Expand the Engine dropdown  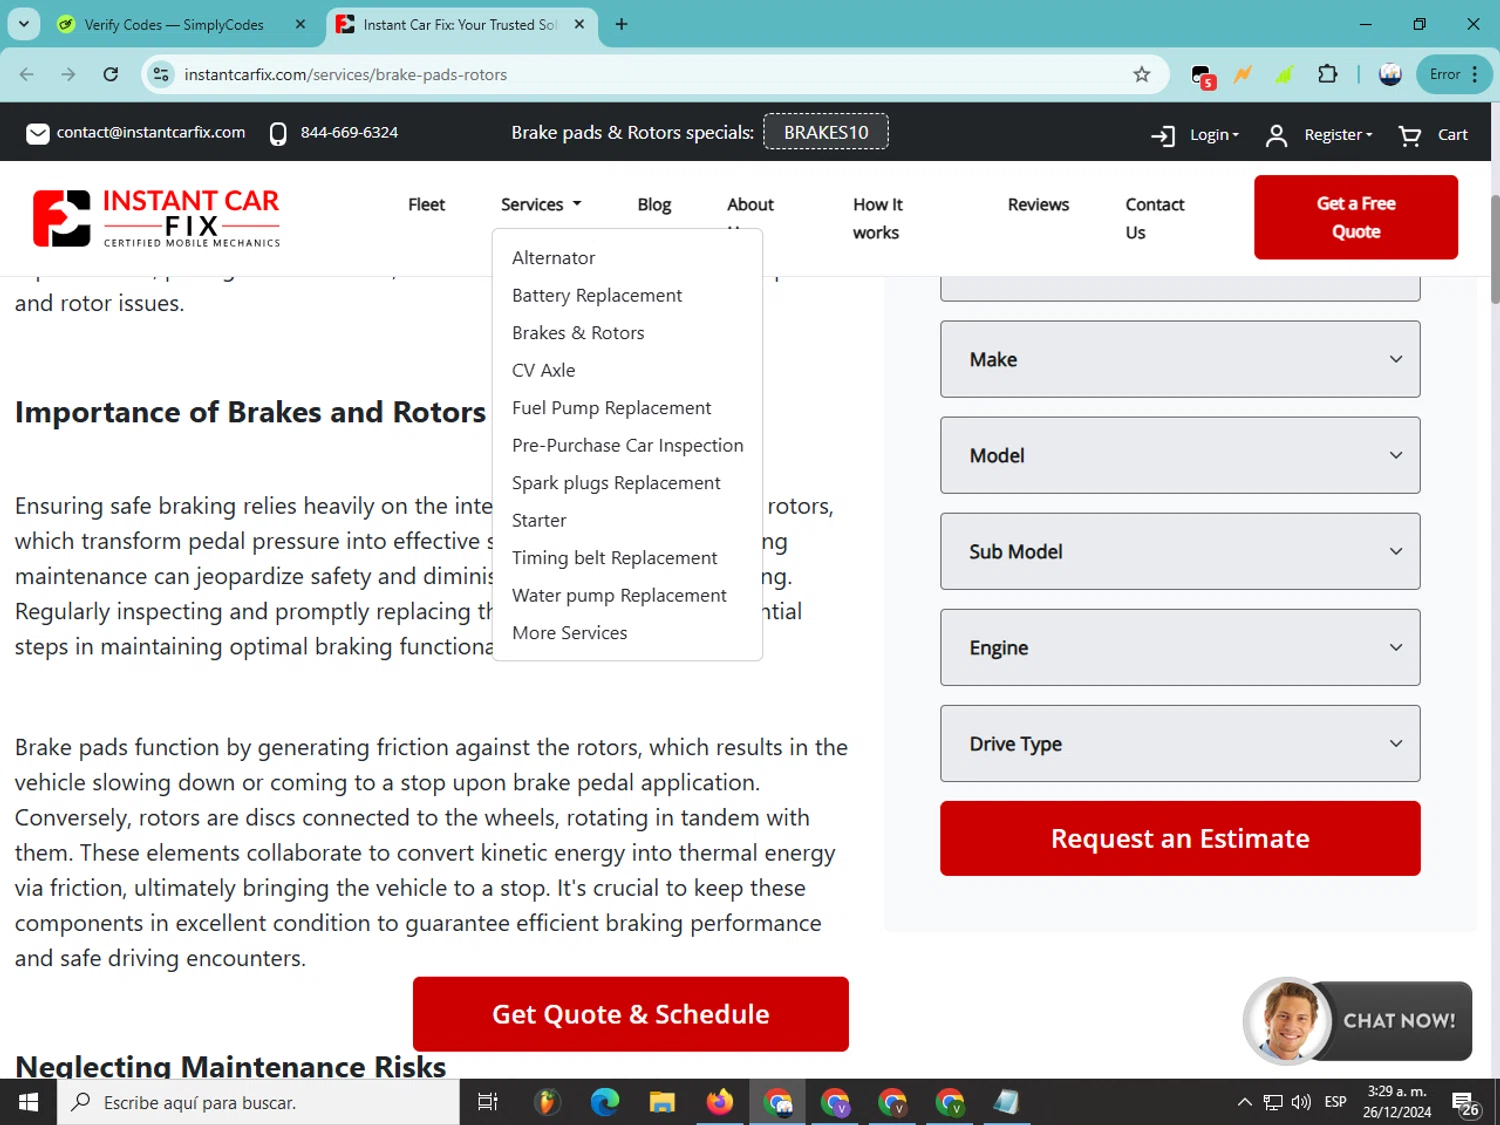point(1180,647)
